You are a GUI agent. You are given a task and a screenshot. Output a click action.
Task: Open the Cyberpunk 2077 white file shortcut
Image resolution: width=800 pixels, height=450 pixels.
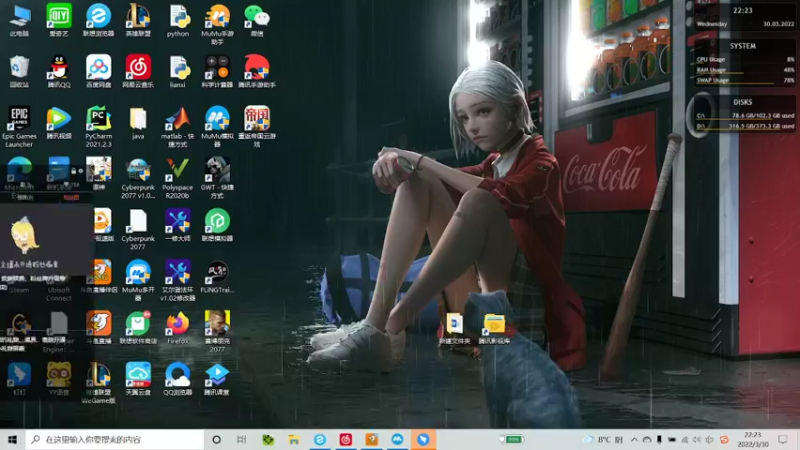pos(138,229)
